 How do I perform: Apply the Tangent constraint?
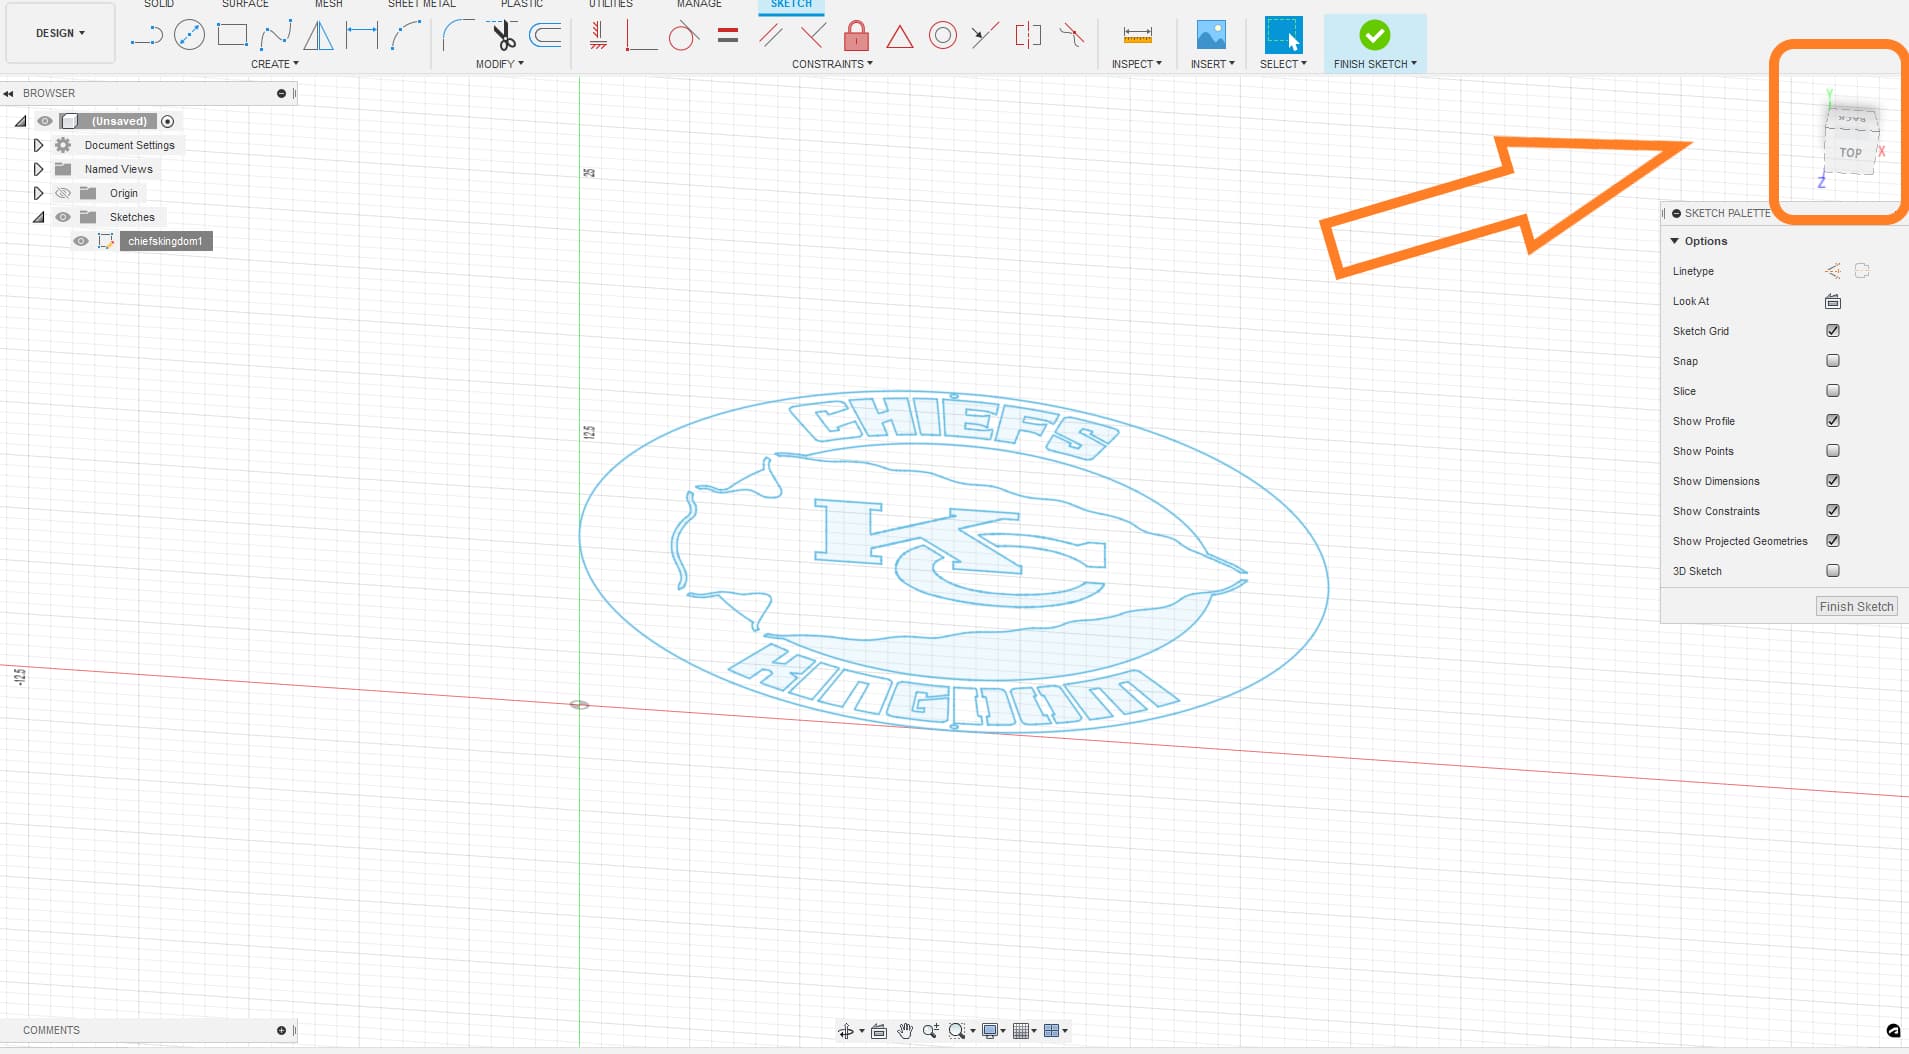(x=683, y=37)
